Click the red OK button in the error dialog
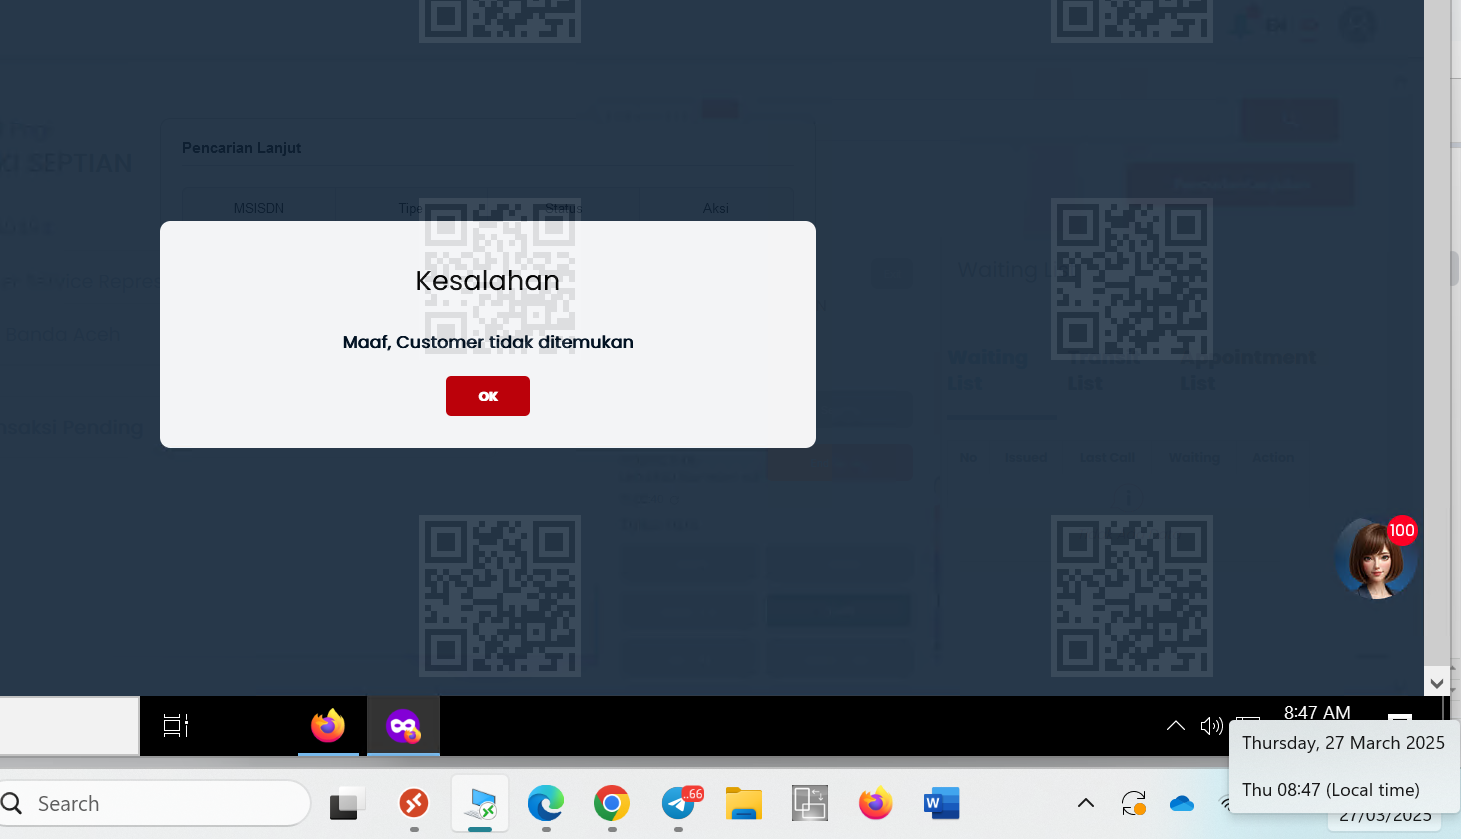 tap(488, 396)
